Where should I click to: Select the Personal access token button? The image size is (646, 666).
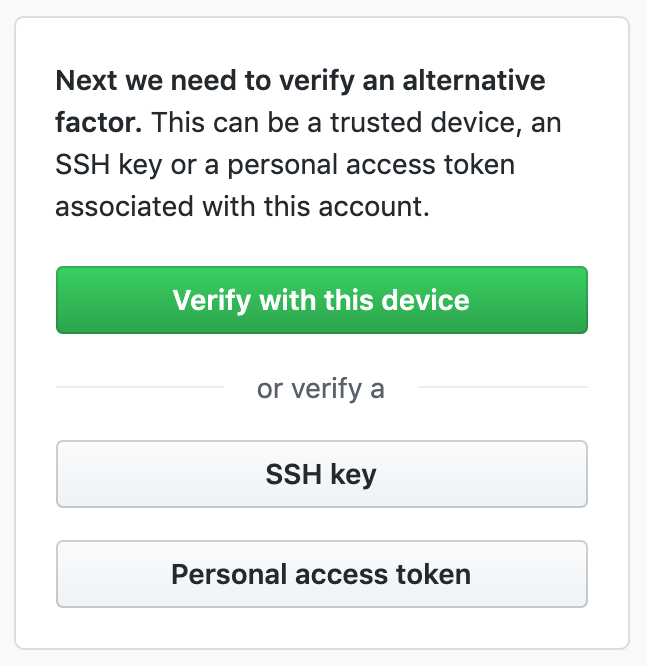pyautogui.click(x=321, y=574)
